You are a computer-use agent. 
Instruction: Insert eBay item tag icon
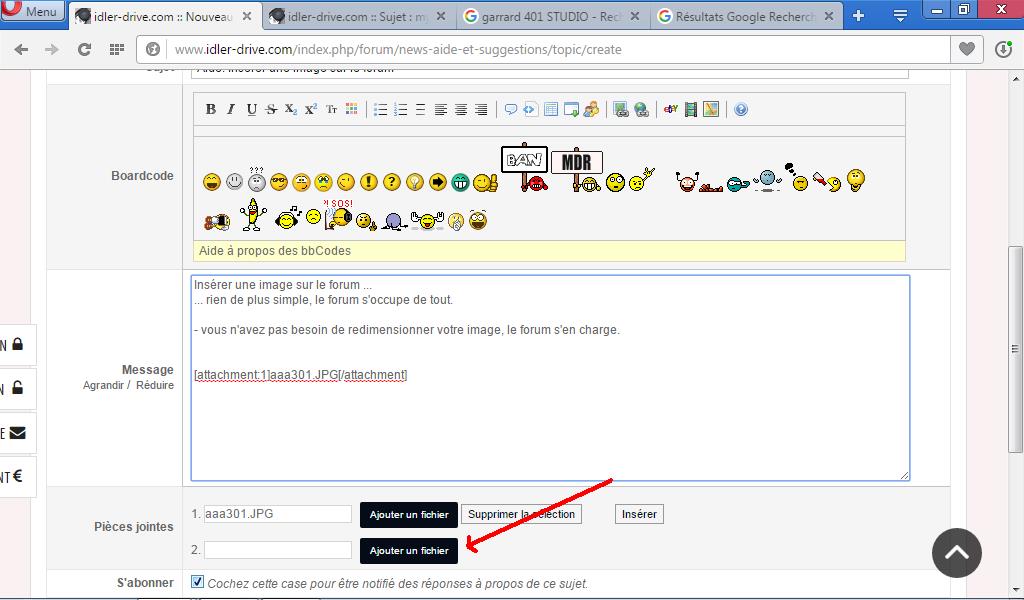(x=670, y=110)
